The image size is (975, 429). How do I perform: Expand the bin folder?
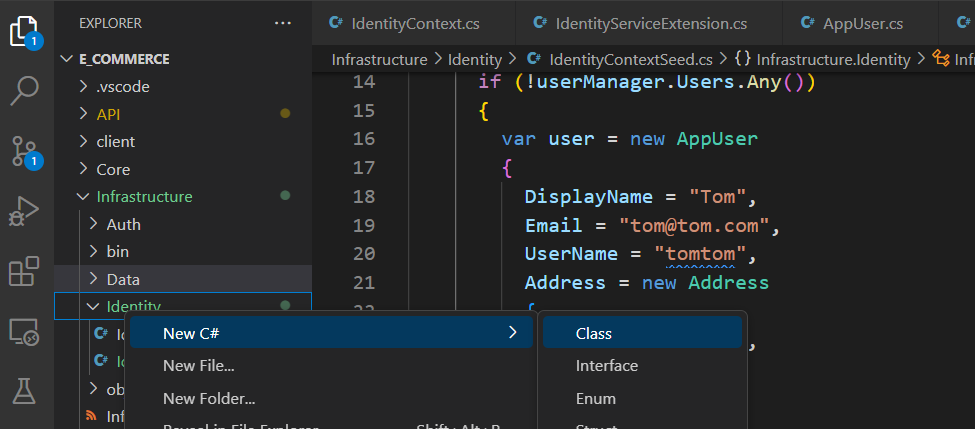point(93,251)
